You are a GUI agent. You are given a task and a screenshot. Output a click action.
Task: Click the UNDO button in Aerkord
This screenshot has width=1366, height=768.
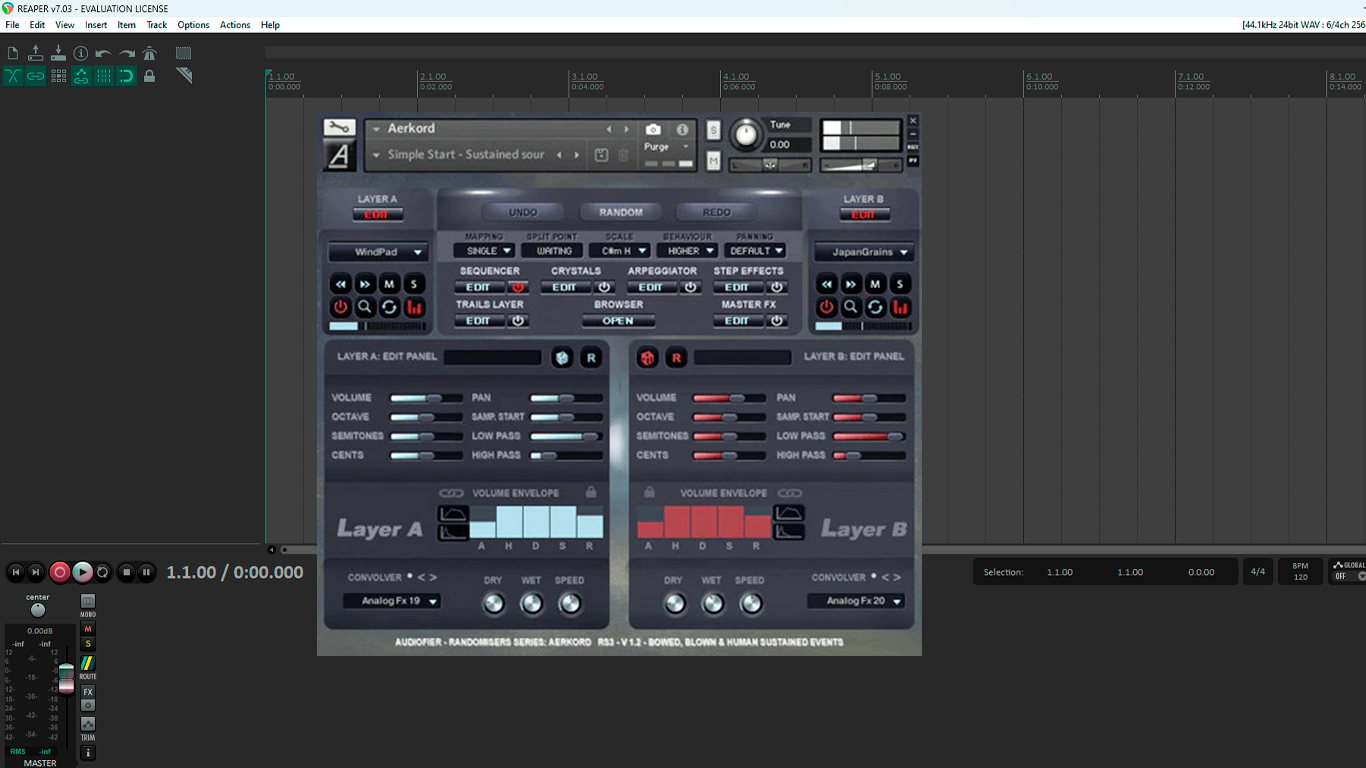523,212
